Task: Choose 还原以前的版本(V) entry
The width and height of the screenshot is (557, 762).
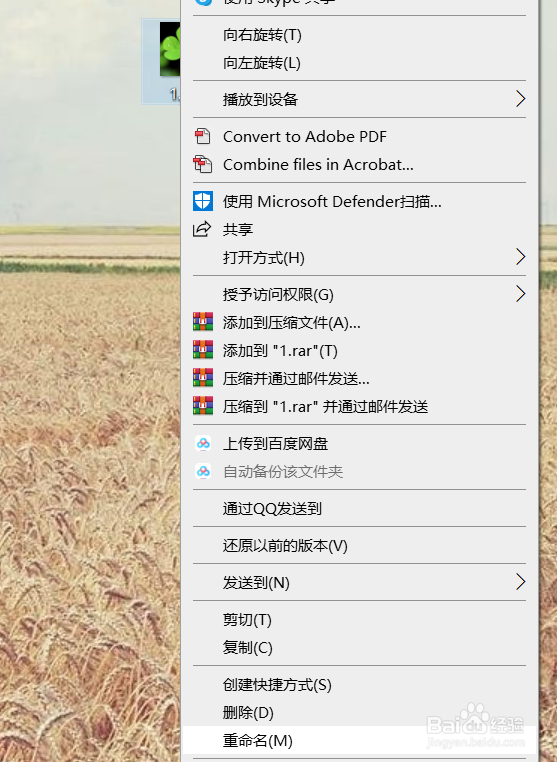Action: 360,545
